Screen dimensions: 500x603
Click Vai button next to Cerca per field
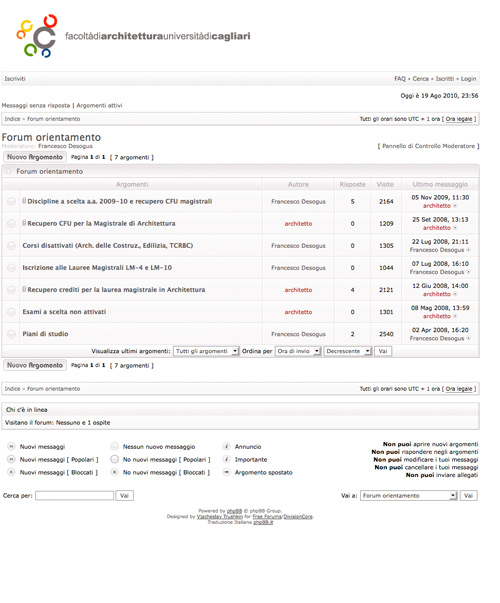124,496
